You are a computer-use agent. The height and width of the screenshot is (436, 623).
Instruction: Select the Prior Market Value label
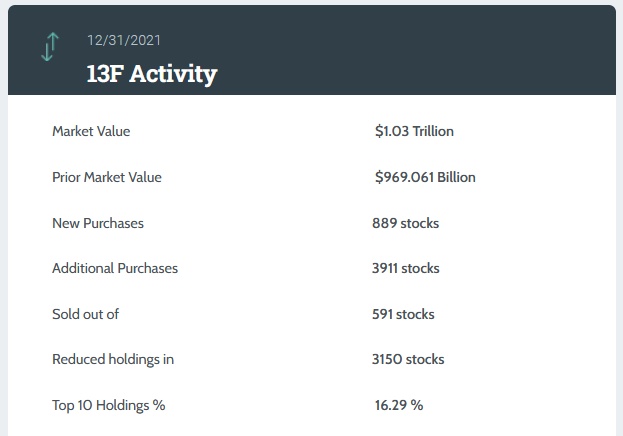click(107, 177)
